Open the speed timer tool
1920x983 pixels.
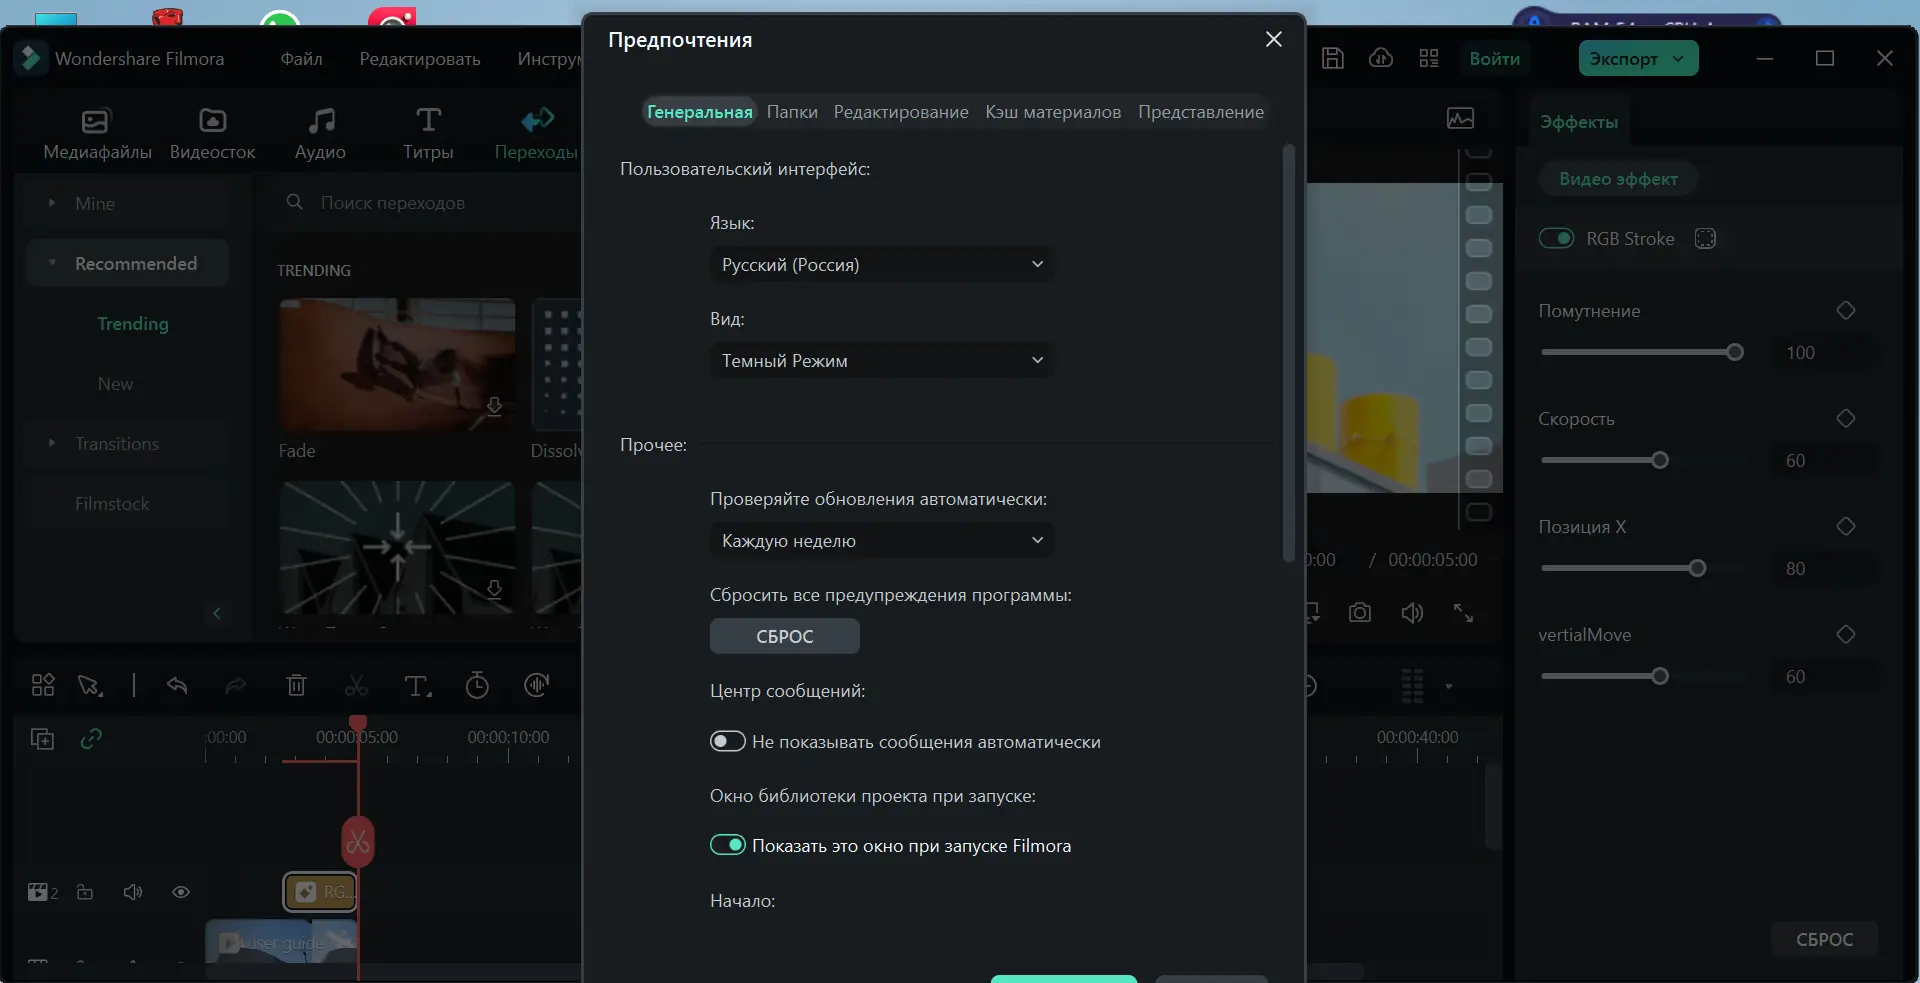(x=477, y=685)
